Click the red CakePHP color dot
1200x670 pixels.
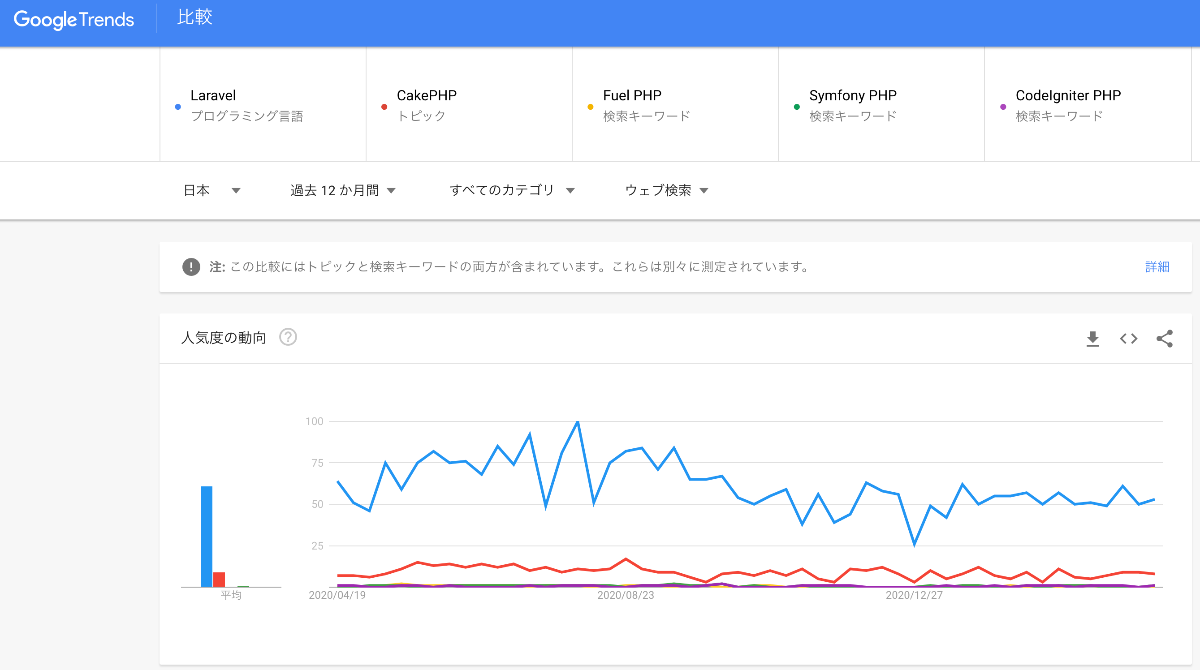click(384, 106)
